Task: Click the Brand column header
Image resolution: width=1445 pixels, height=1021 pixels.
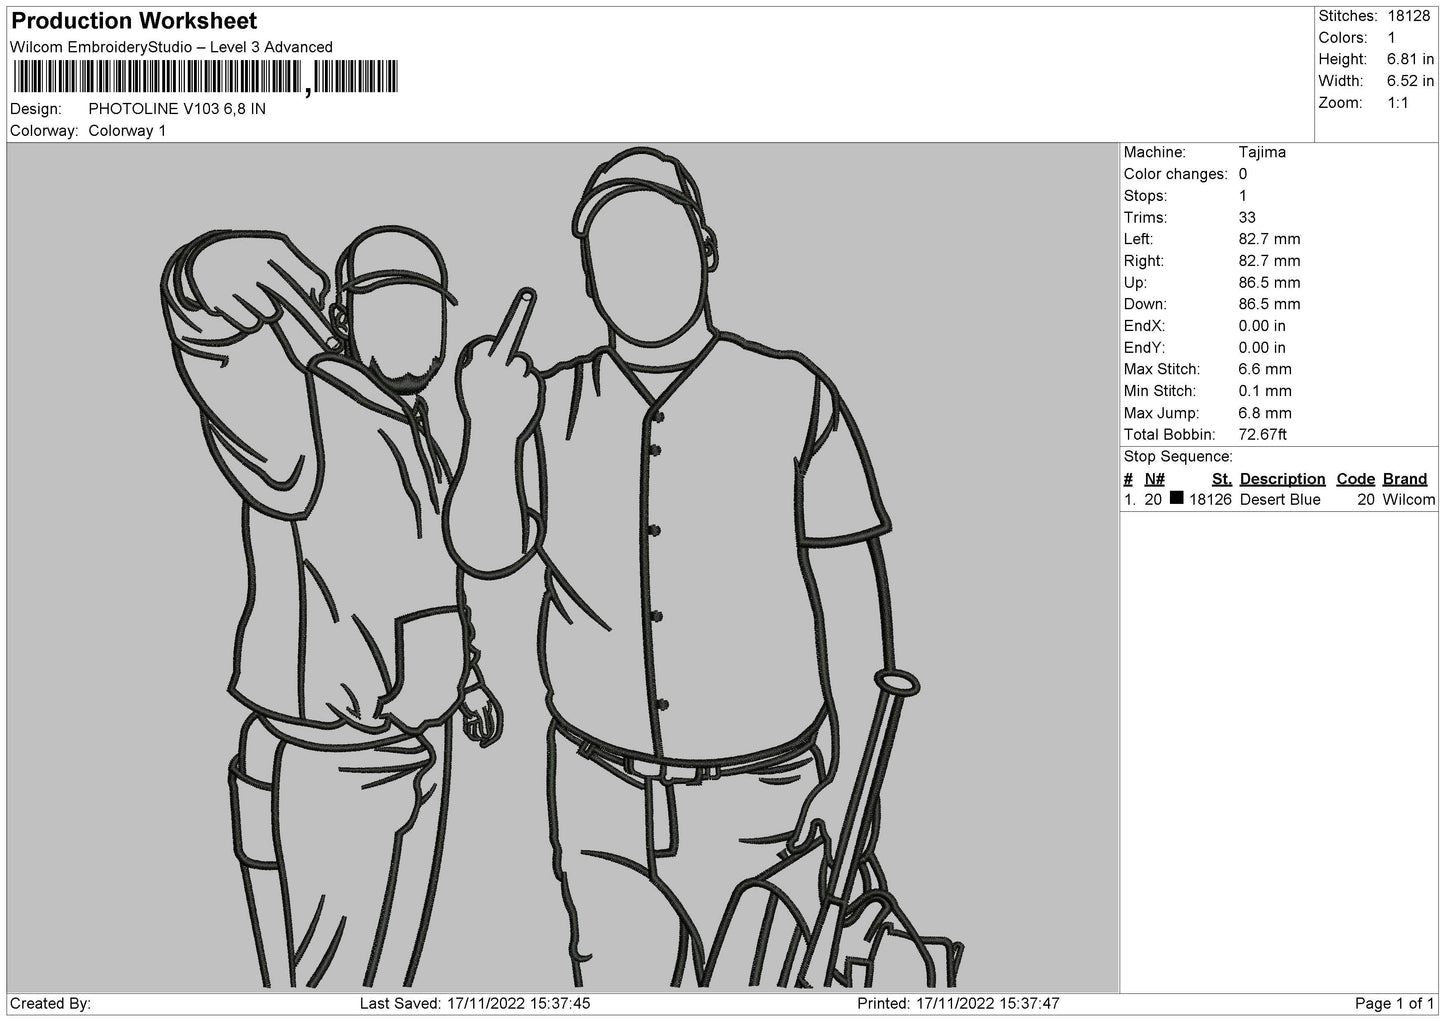Action: pyautogui.click(x=1405, y=479)
